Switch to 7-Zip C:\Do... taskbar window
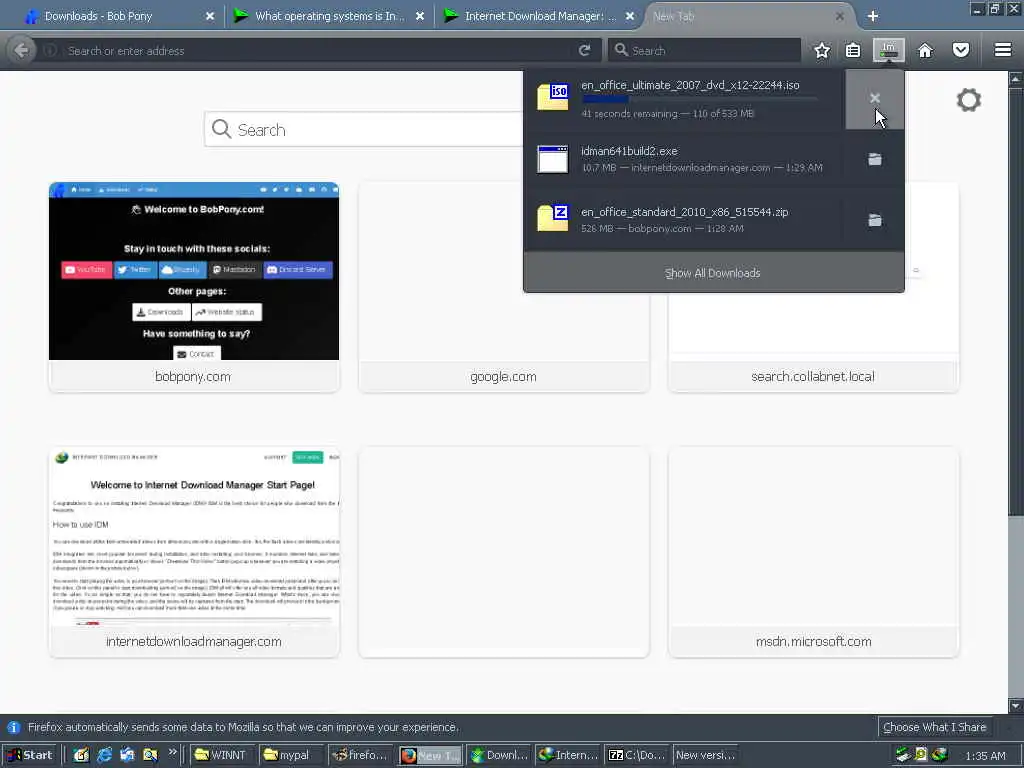 point(637,755)
